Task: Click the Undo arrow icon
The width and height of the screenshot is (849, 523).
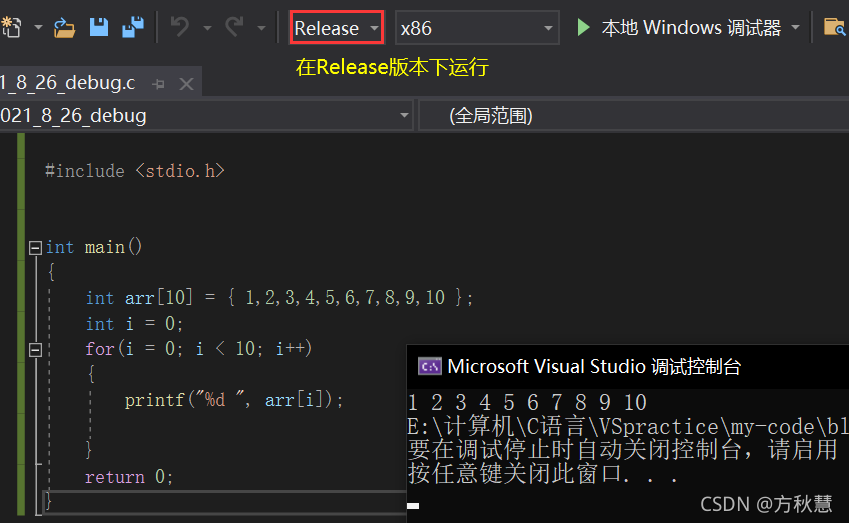Action: [x=180, y=27]
